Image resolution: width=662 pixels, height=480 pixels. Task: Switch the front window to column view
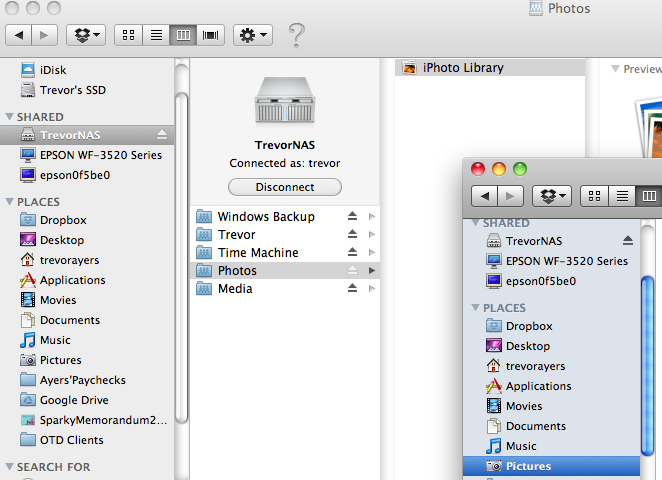coord(649,196)
